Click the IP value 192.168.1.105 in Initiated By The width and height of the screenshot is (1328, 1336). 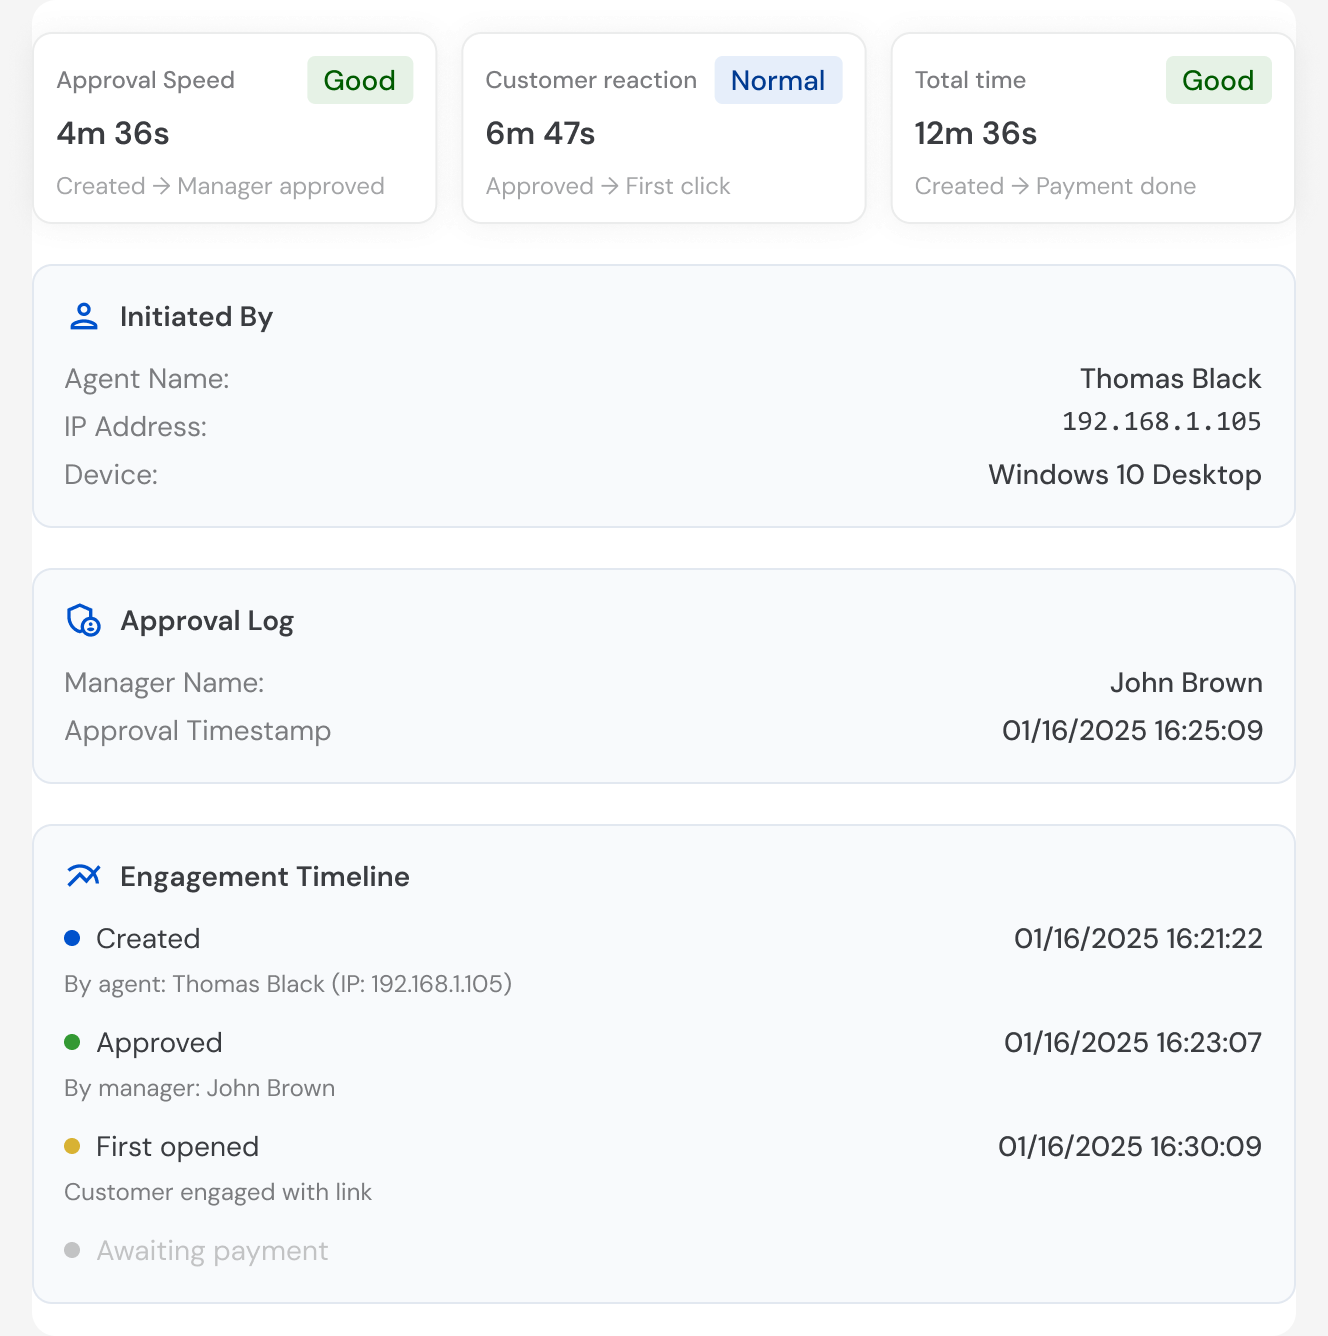click(1161, 422)
